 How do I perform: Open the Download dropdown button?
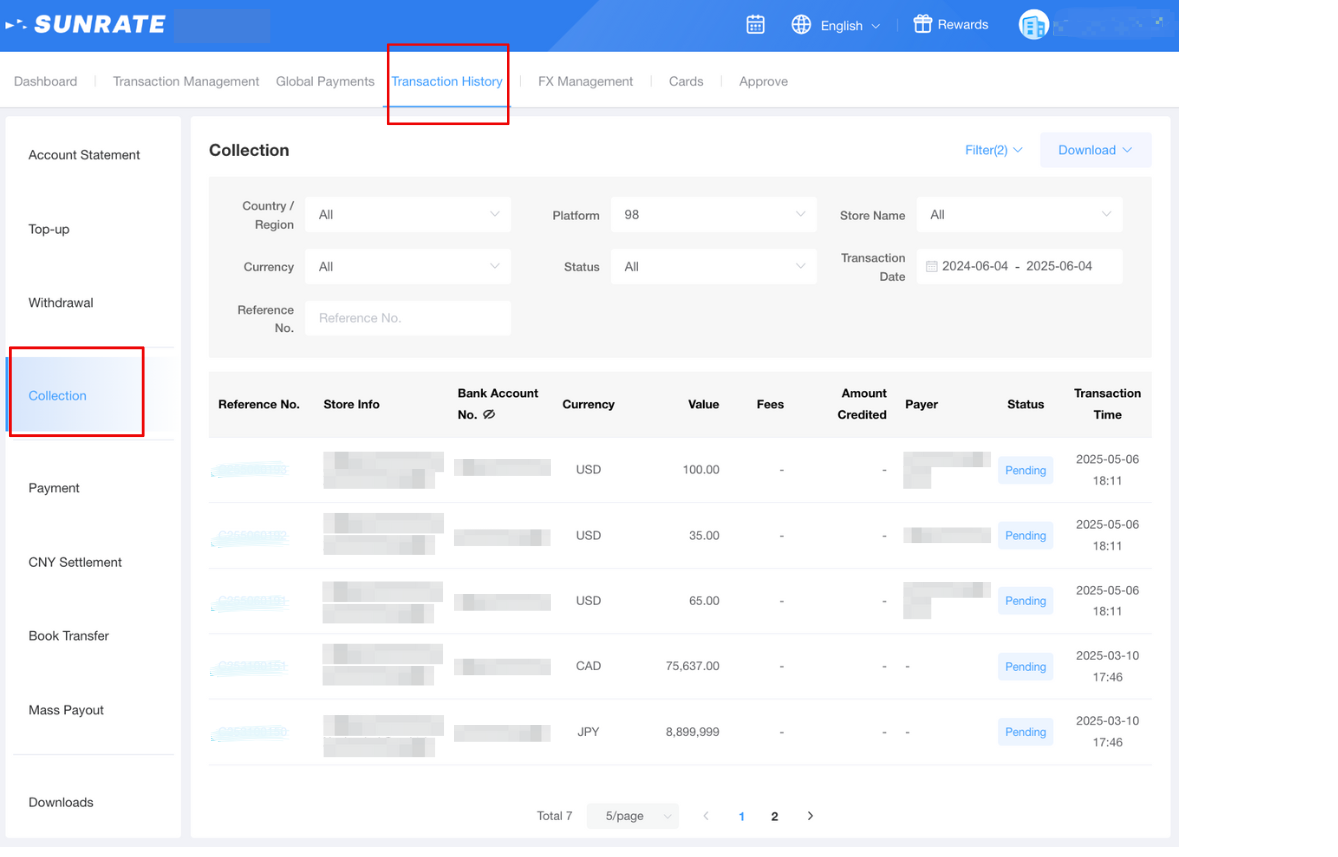[x=1096, y=150]
